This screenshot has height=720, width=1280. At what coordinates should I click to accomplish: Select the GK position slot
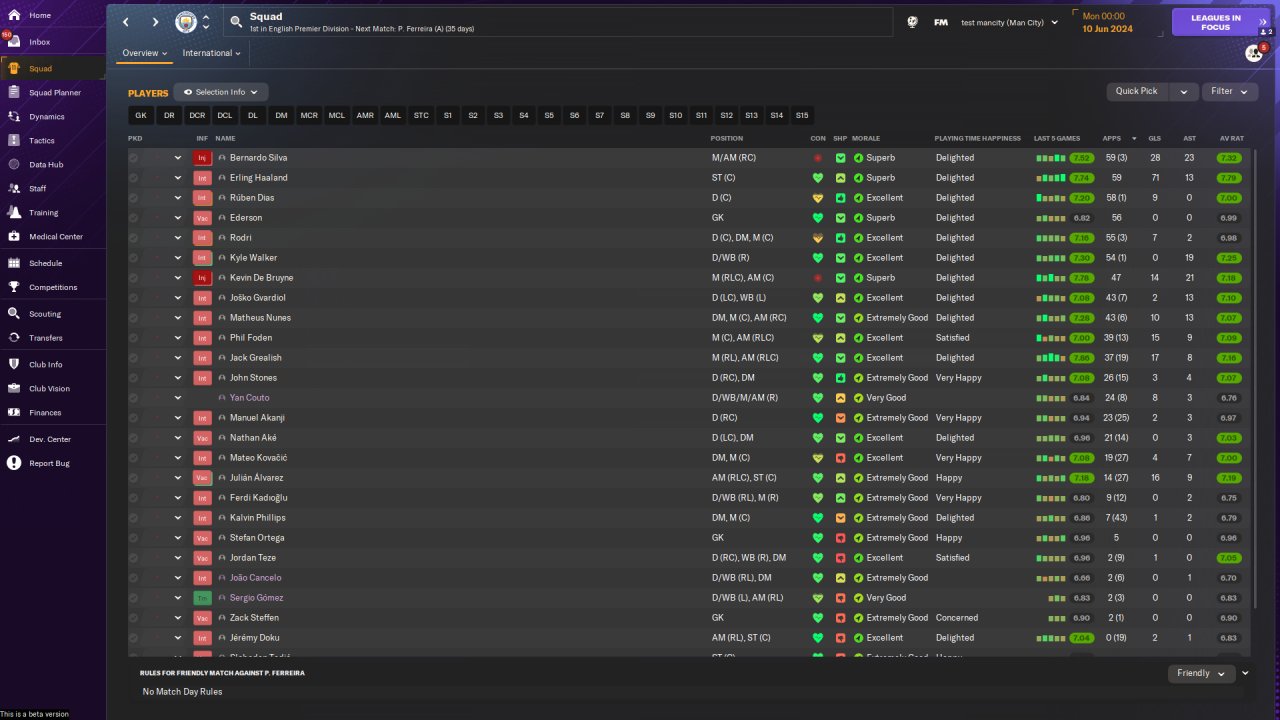coord(141,116)
